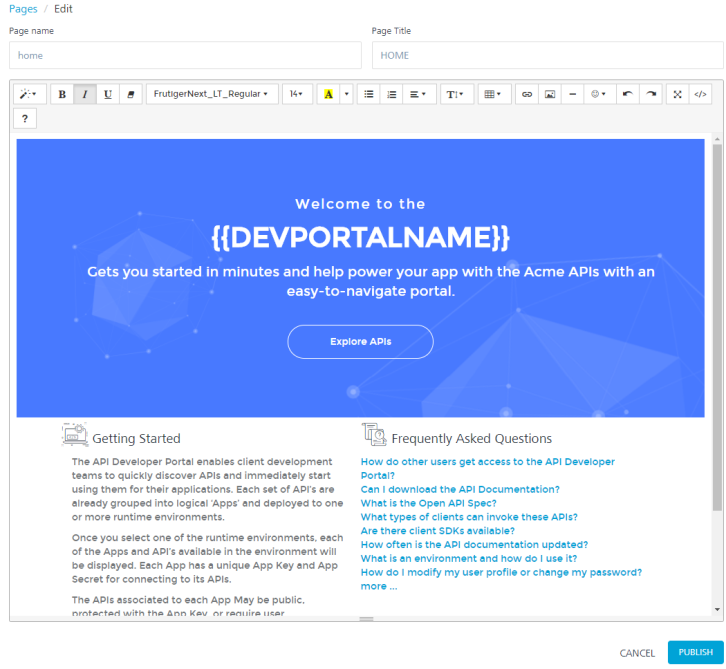
Task: Click the editor resize handle at bottom
Action: coord(366,619)
